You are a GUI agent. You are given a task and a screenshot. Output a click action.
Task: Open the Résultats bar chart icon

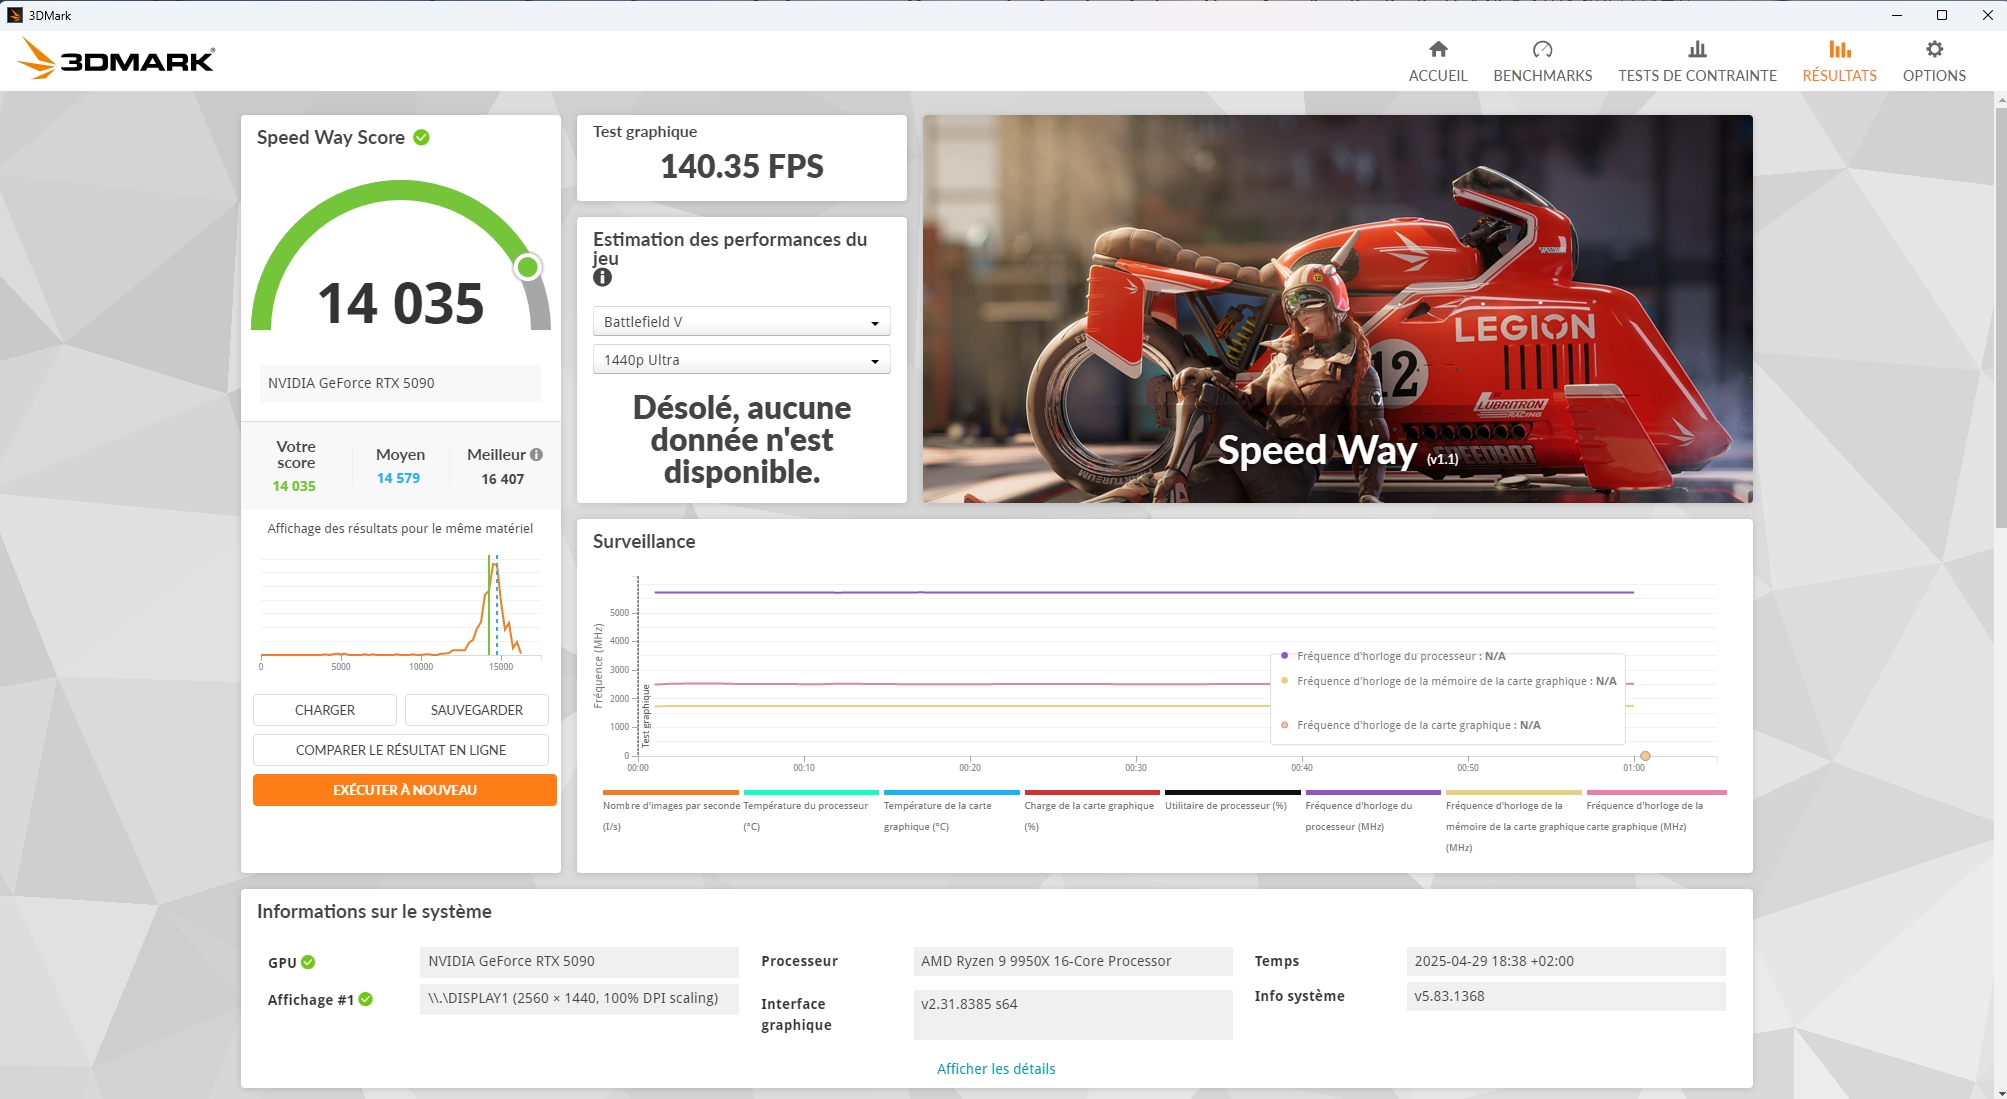pyautogui.click(x=1839, y=49)
